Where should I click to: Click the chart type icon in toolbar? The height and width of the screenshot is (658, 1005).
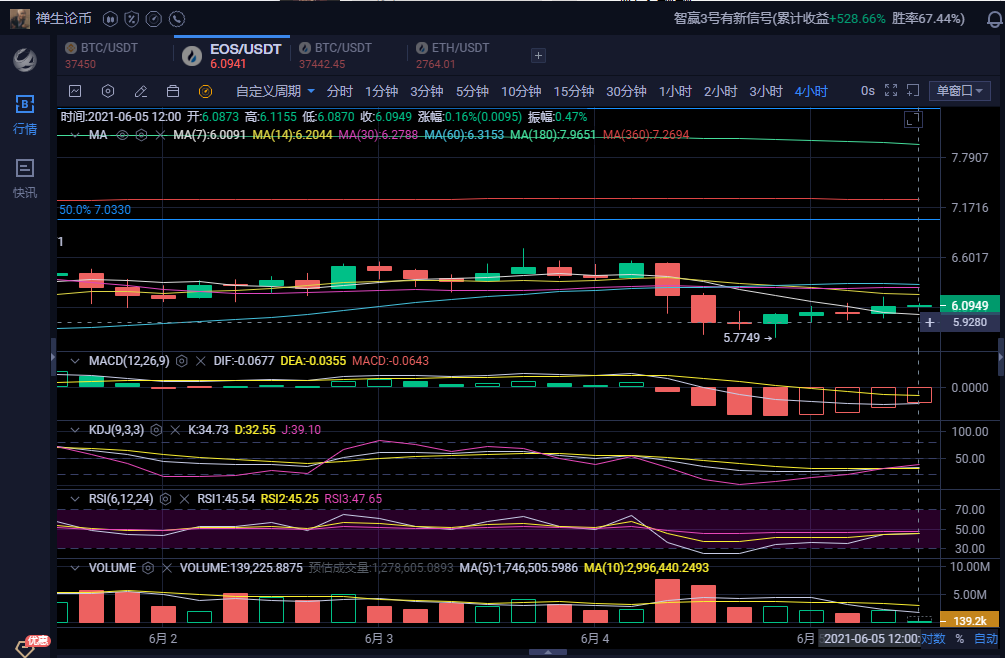pyautogui.click(x=75, y=91)
